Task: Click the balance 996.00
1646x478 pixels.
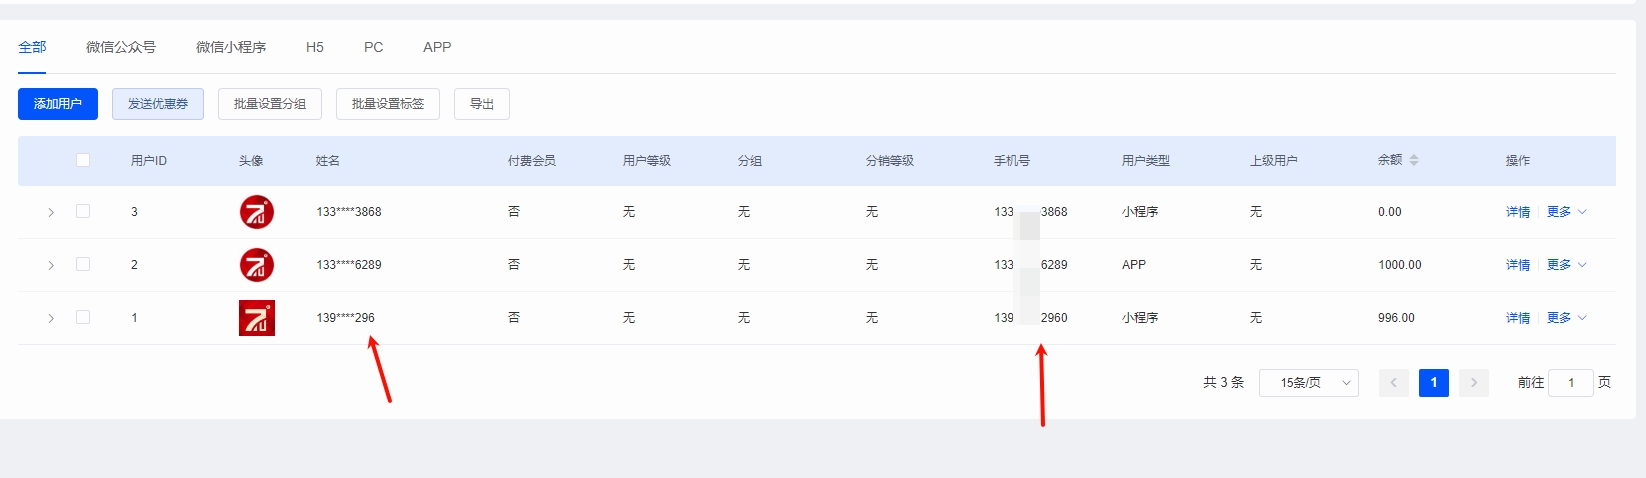Action: (x=1396, y=318)
